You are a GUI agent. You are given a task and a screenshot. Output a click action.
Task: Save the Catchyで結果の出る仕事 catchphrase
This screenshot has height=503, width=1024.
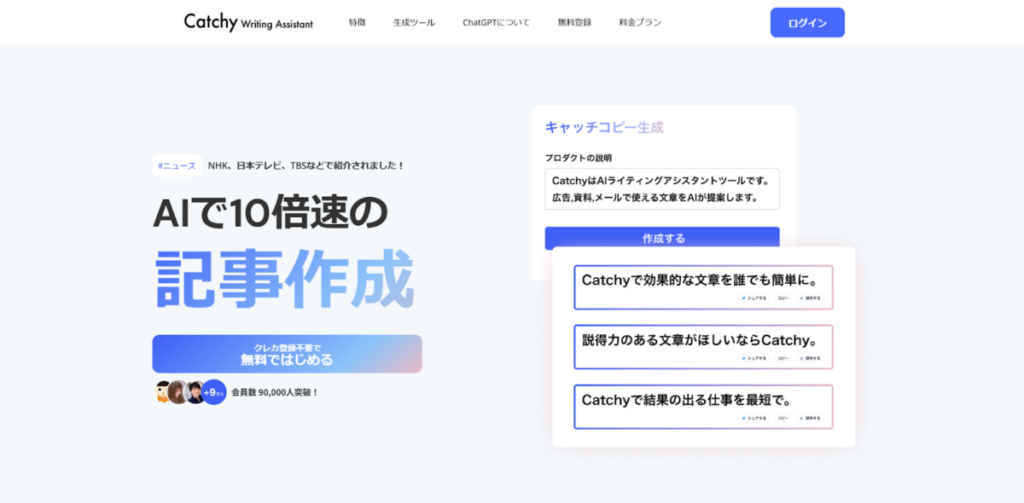click(x=810, y=417)
